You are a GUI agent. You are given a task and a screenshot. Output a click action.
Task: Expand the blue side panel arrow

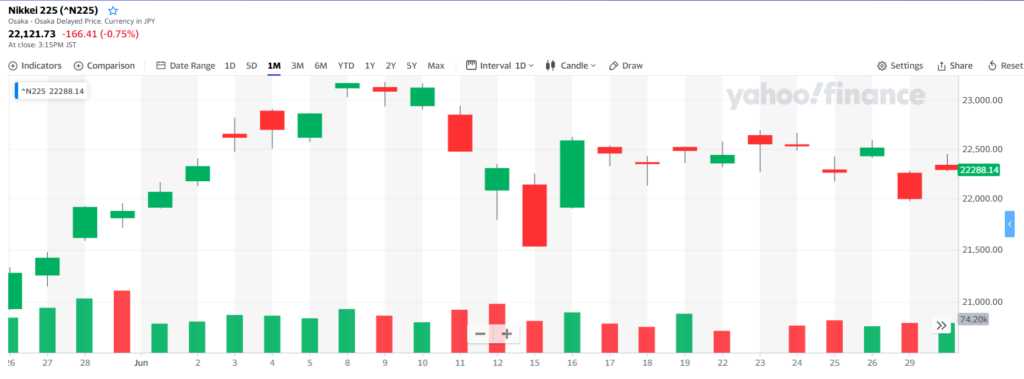pos(1010,224)
